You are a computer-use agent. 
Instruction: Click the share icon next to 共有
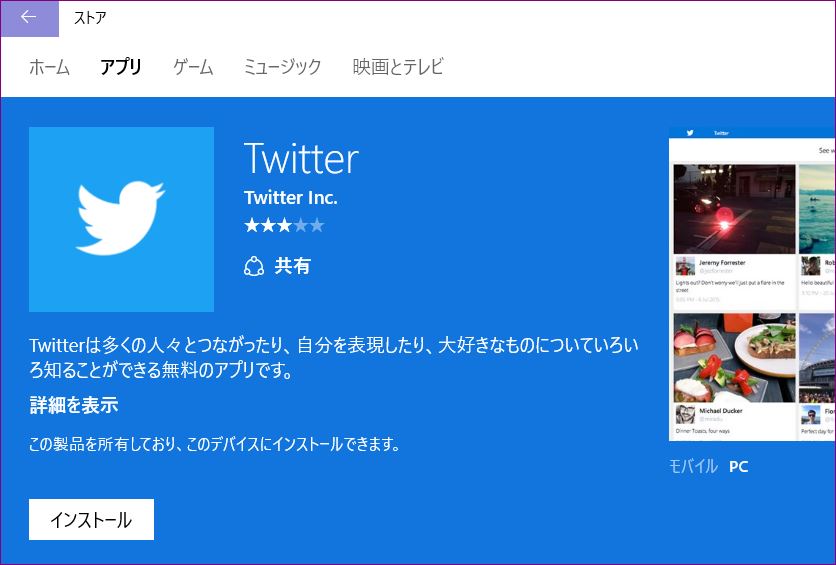click(254, 265)
